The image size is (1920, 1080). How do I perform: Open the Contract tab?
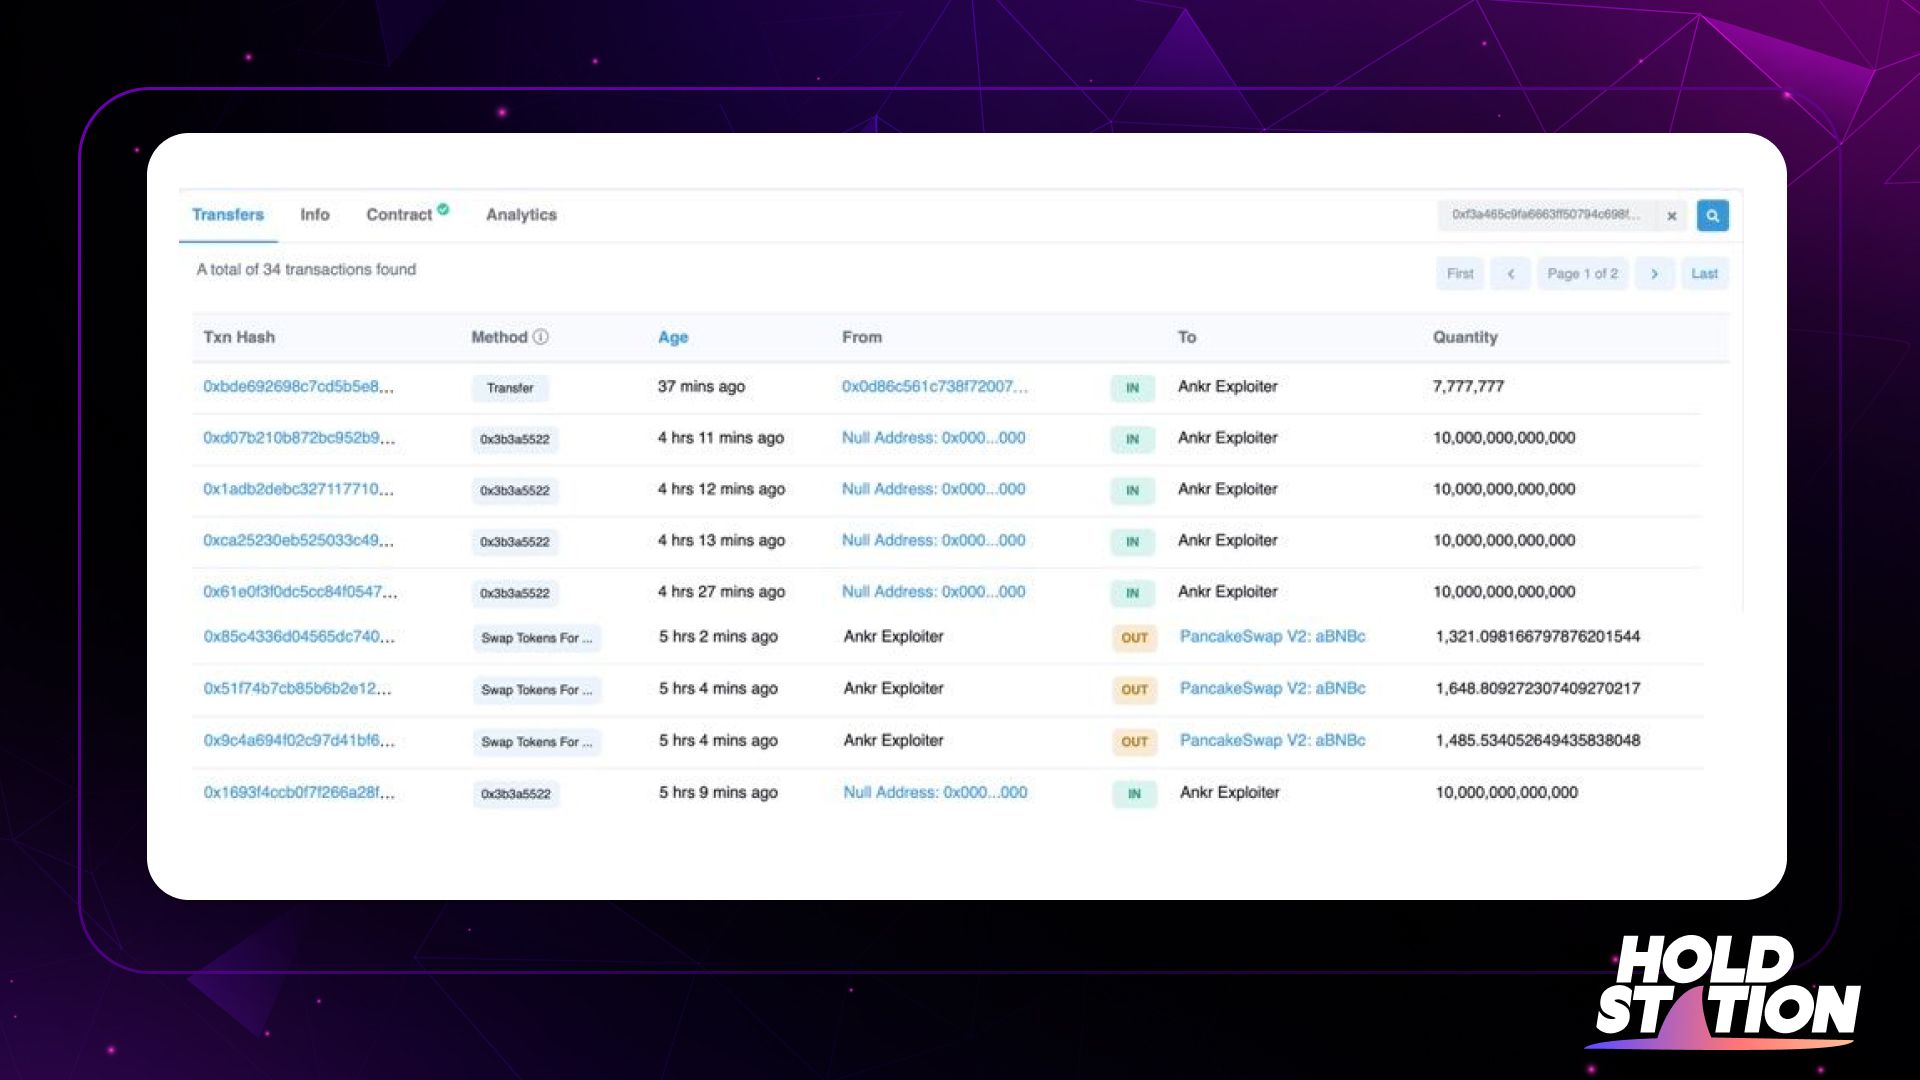pyautogui.click(x=399, y=215)
